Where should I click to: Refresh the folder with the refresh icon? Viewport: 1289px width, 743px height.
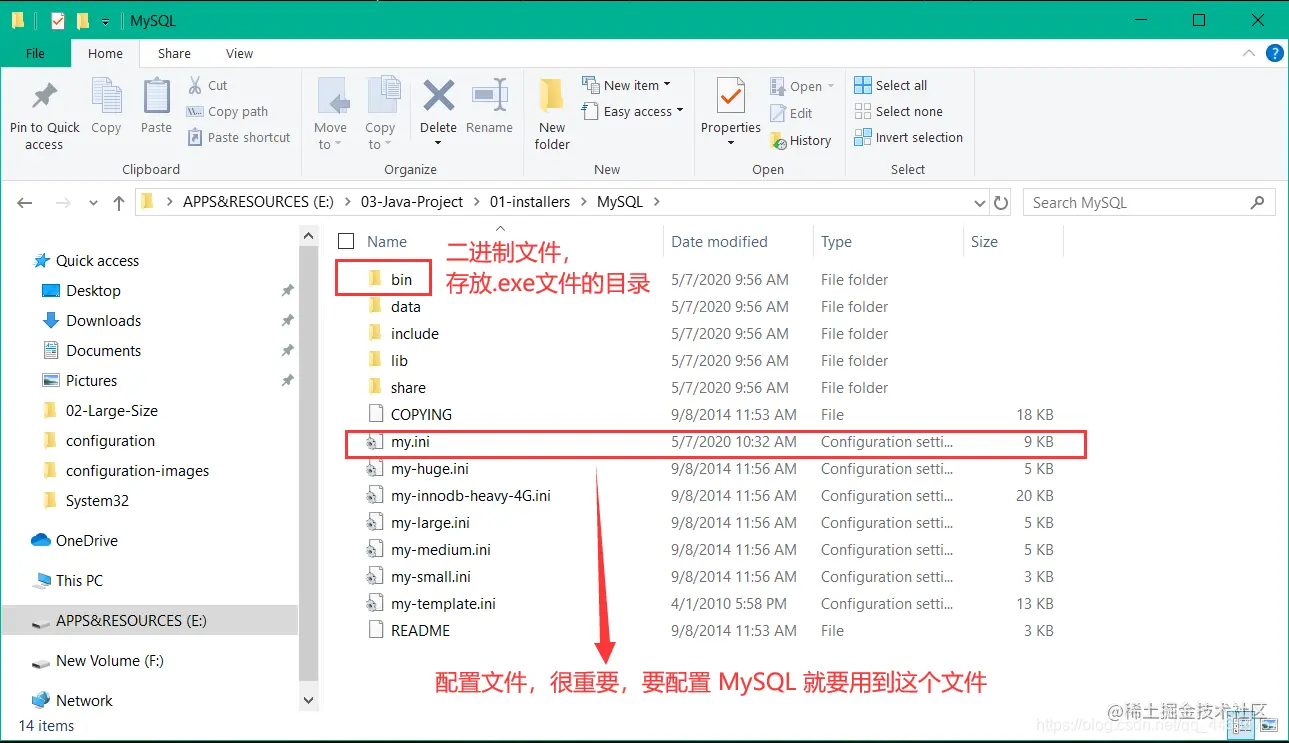pyautogui.click(x=1001, y=202)
